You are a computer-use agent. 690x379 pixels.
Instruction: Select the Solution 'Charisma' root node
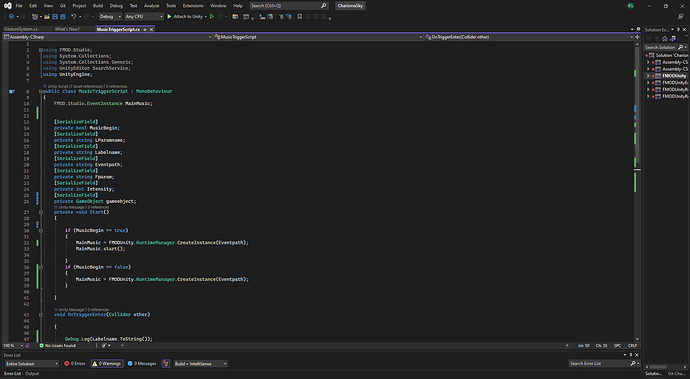coord(668,55)
